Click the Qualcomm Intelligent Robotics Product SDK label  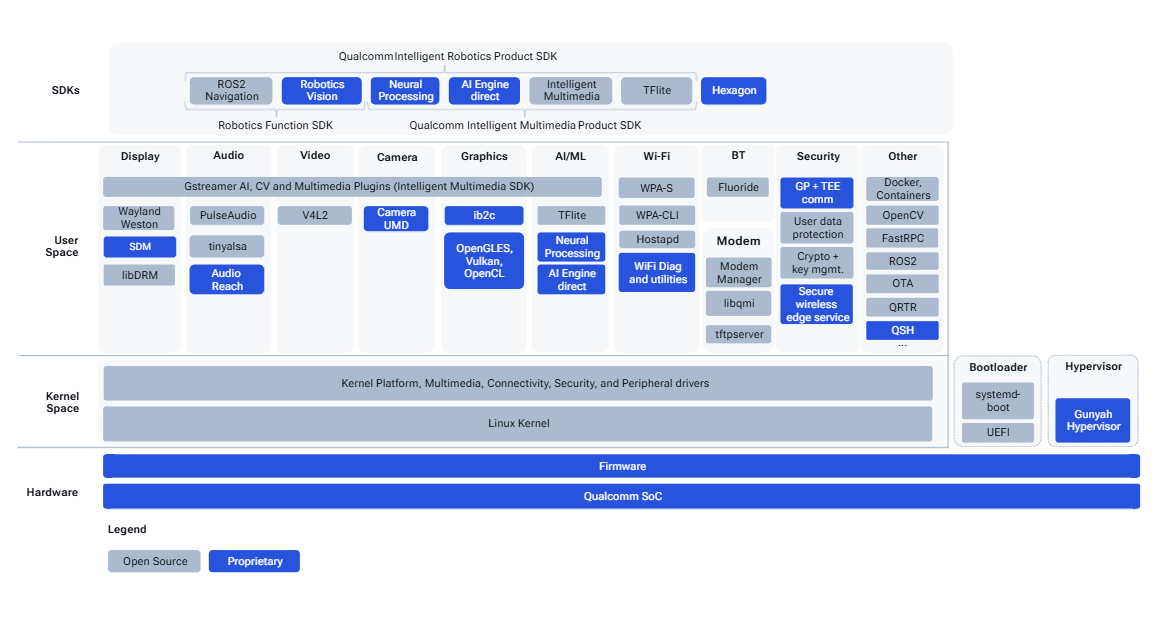[448, 57]
